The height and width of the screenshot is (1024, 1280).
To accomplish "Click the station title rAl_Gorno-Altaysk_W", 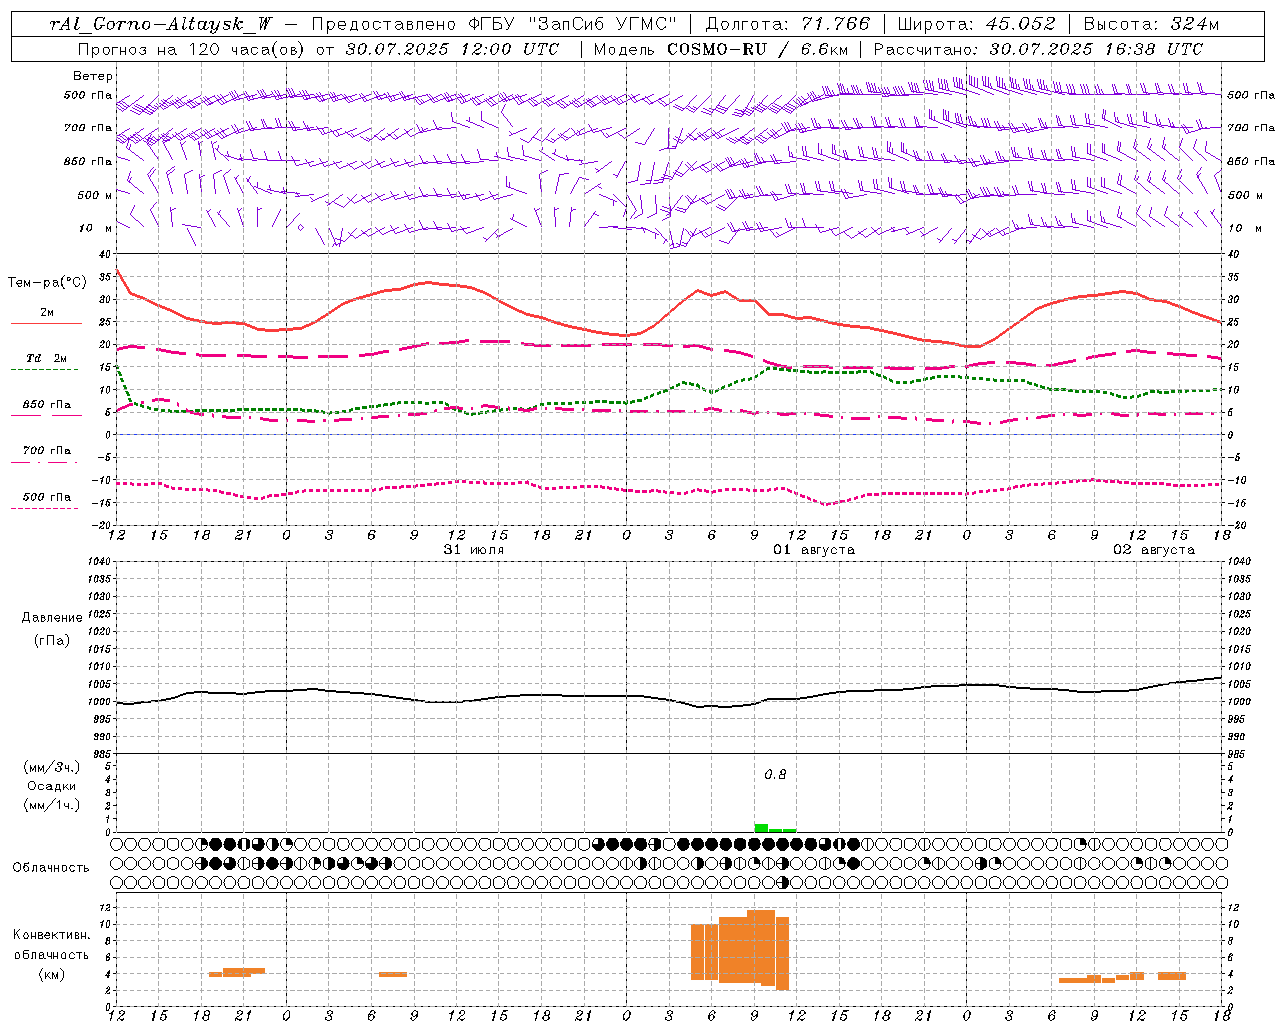I will pos(160,24).
